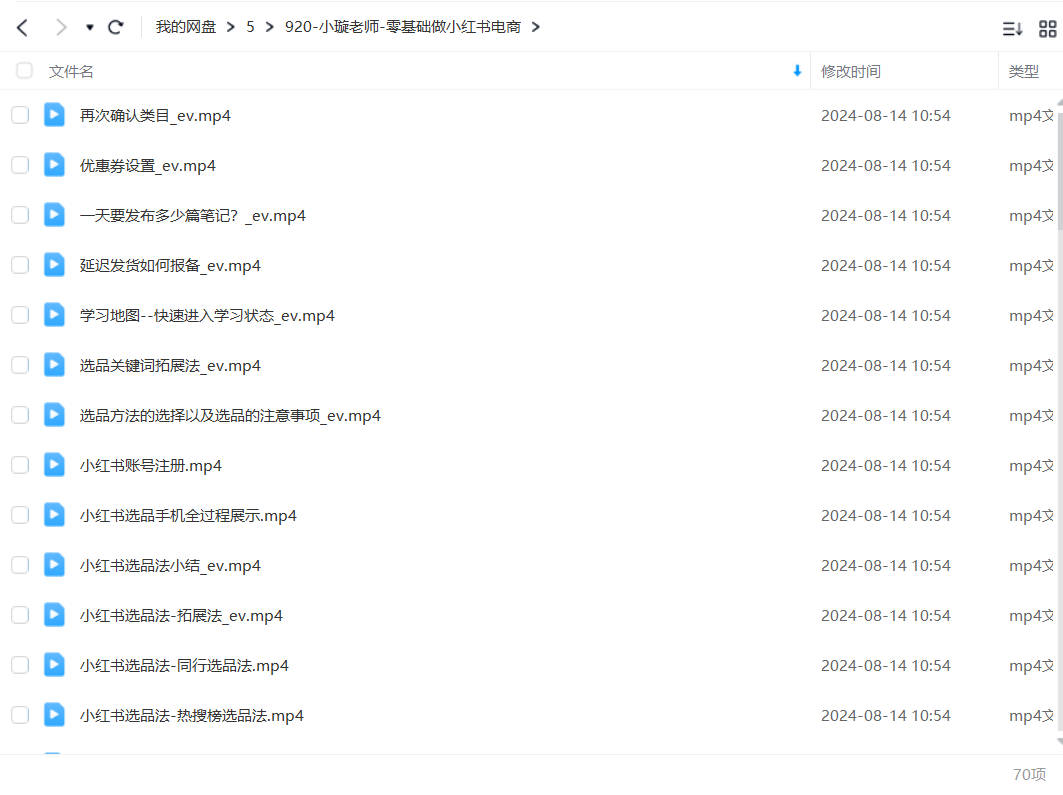Check the box for 小红书选品手机全过程展示.mp4
1063x795 pixels.
tap(20, 515)
